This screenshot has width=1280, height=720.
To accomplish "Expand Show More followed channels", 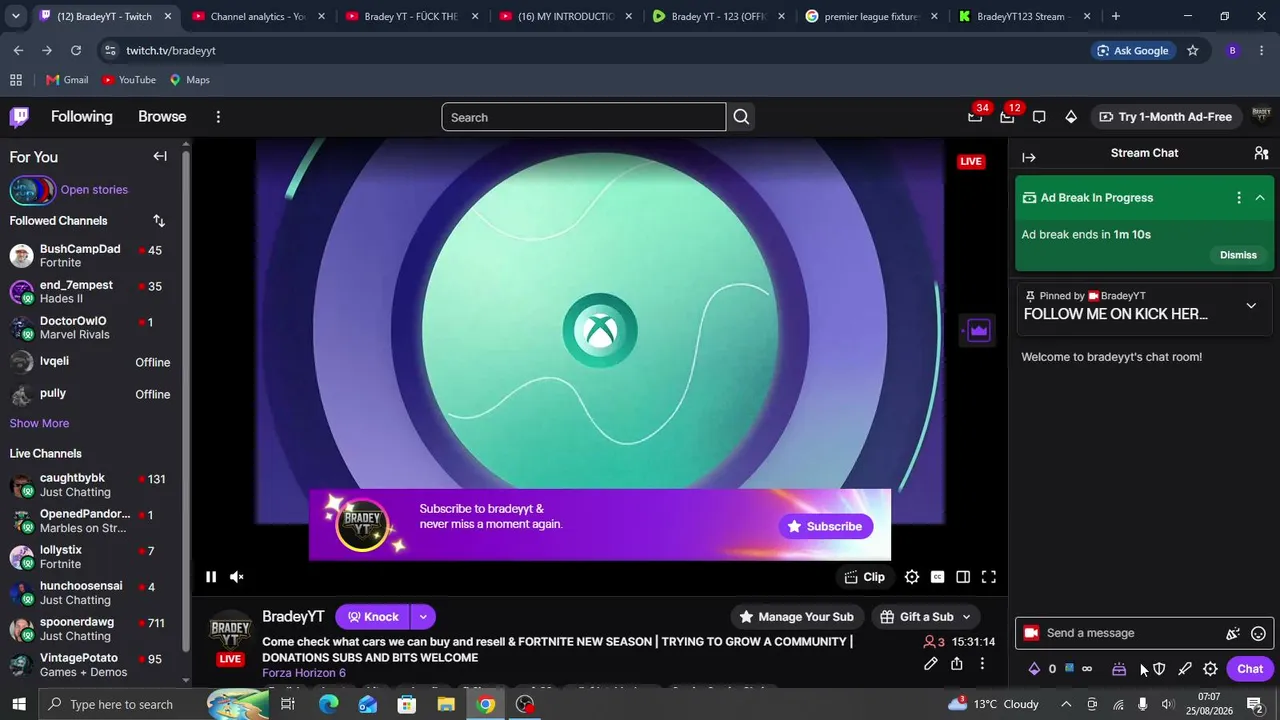I will click(39, 424).
